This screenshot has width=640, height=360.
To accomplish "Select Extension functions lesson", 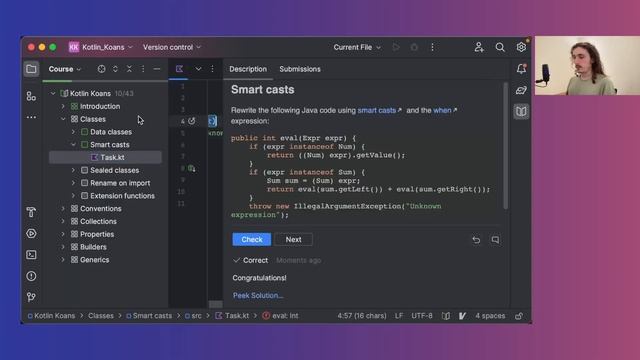I will [122, 196].
